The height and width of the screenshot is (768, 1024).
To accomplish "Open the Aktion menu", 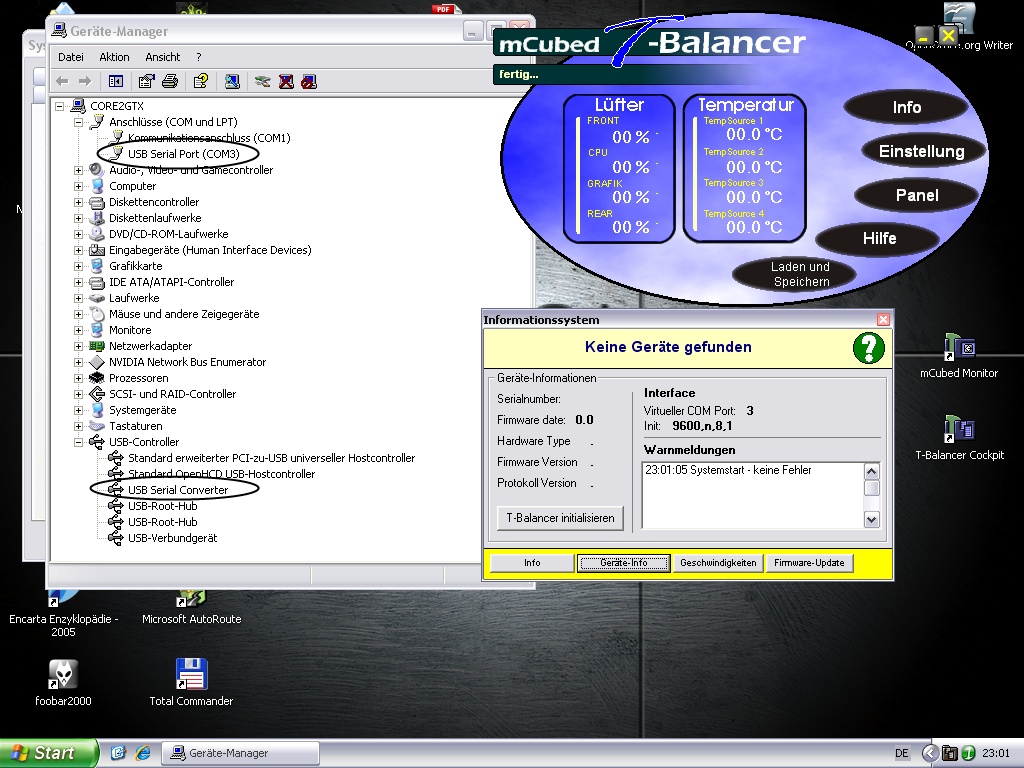I will (x=114, y=57).
